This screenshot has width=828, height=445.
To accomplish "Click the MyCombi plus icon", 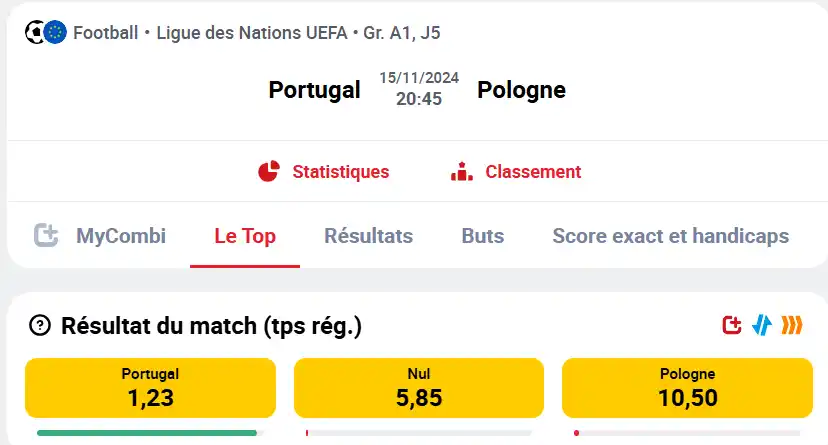I will click(46, 235).
